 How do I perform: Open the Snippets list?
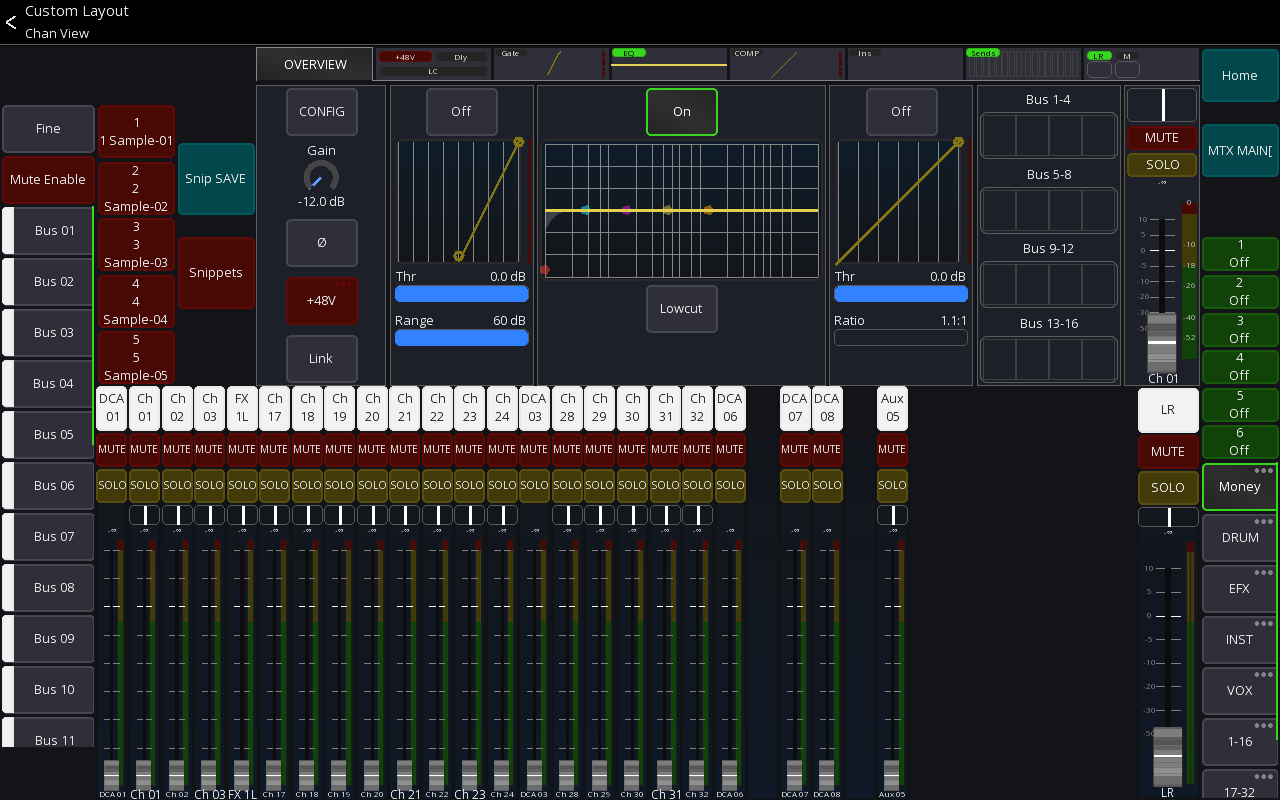(x=216, y=272)
